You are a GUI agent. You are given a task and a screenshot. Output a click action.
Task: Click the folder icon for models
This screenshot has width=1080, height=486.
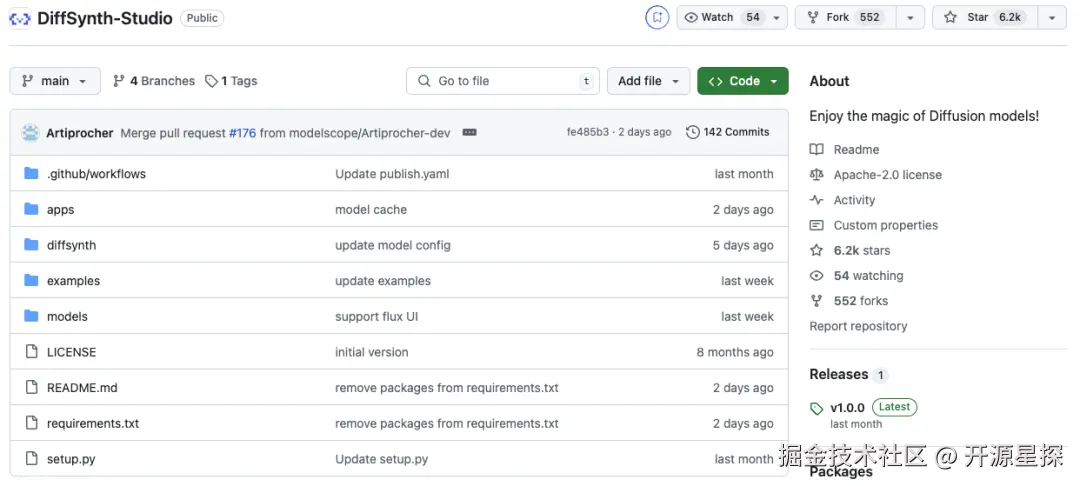31,316
